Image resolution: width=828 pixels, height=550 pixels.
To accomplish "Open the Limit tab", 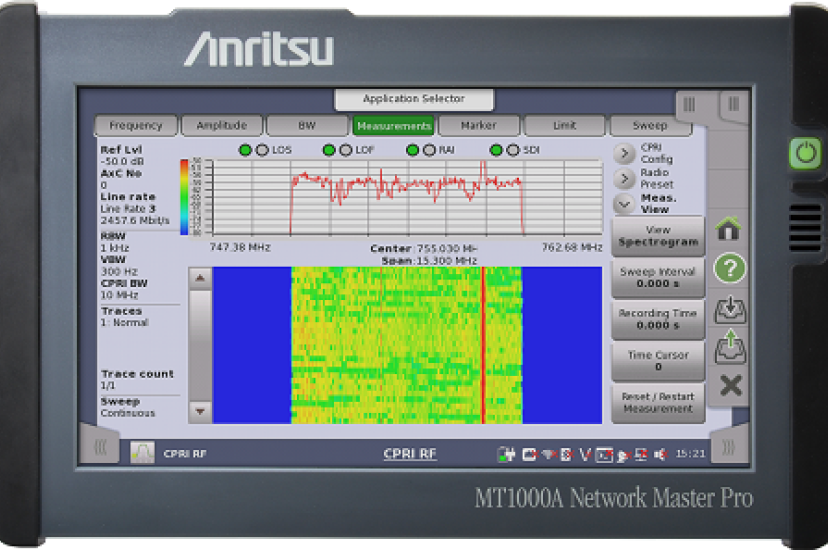I will (564, 126).
